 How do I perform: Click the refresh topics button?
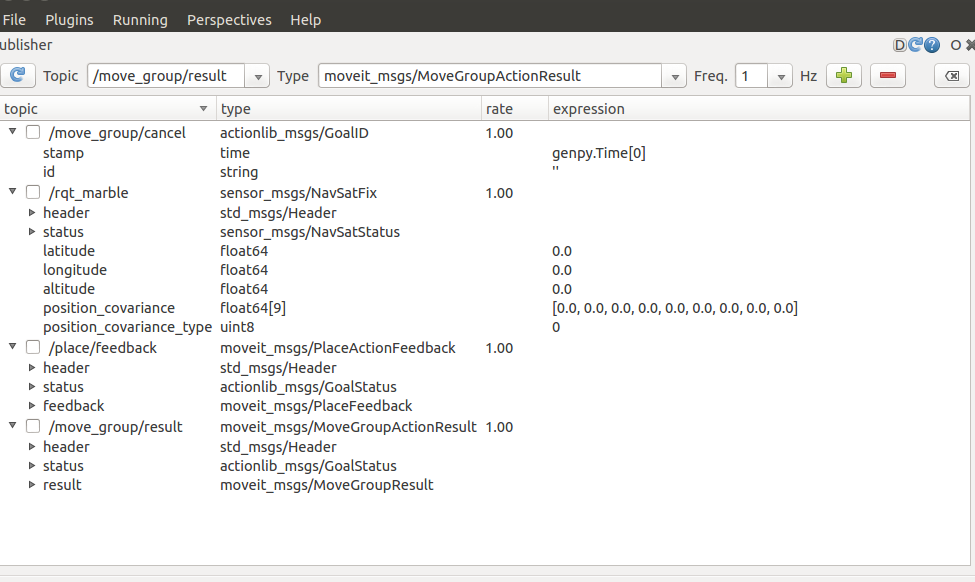click(x=18, y=76)
